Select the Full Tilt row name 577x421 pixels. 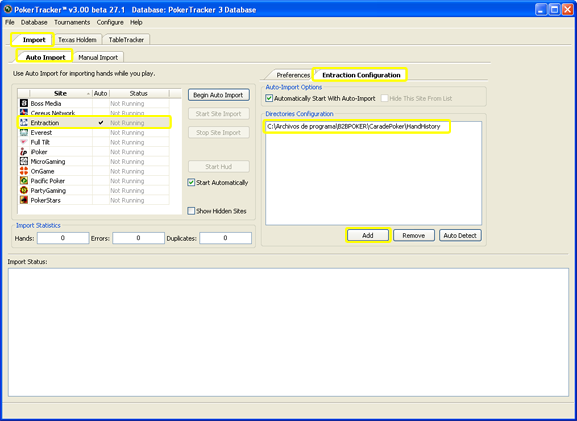click(x=40, y=142)
